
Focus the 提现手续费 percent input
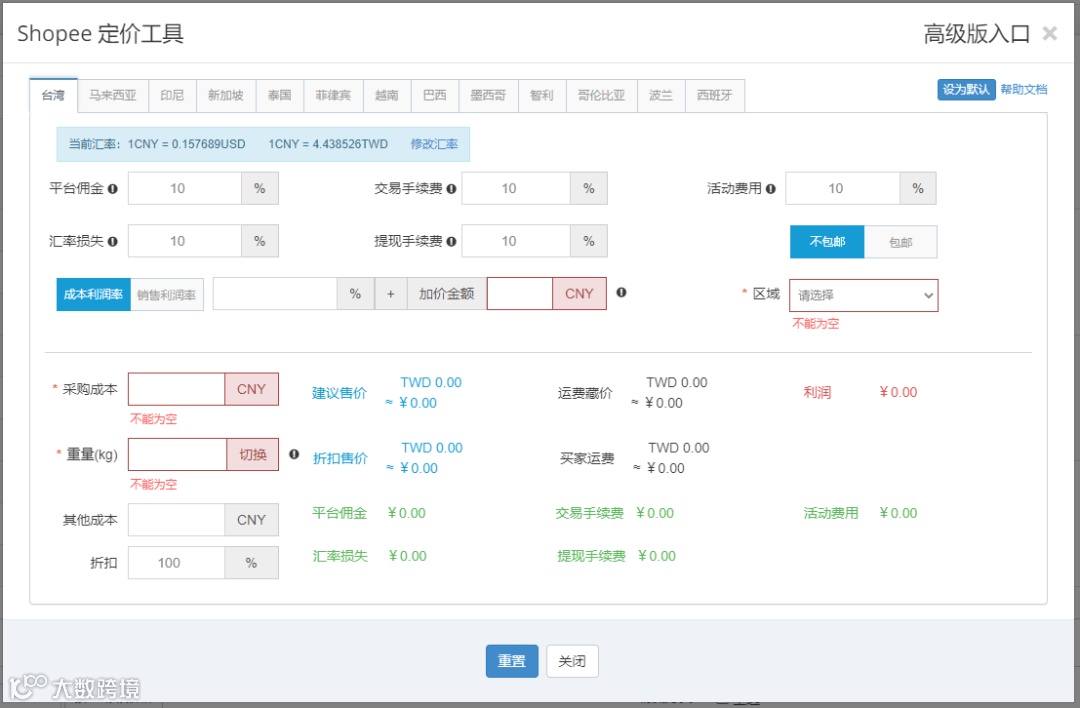pos(516,242)
